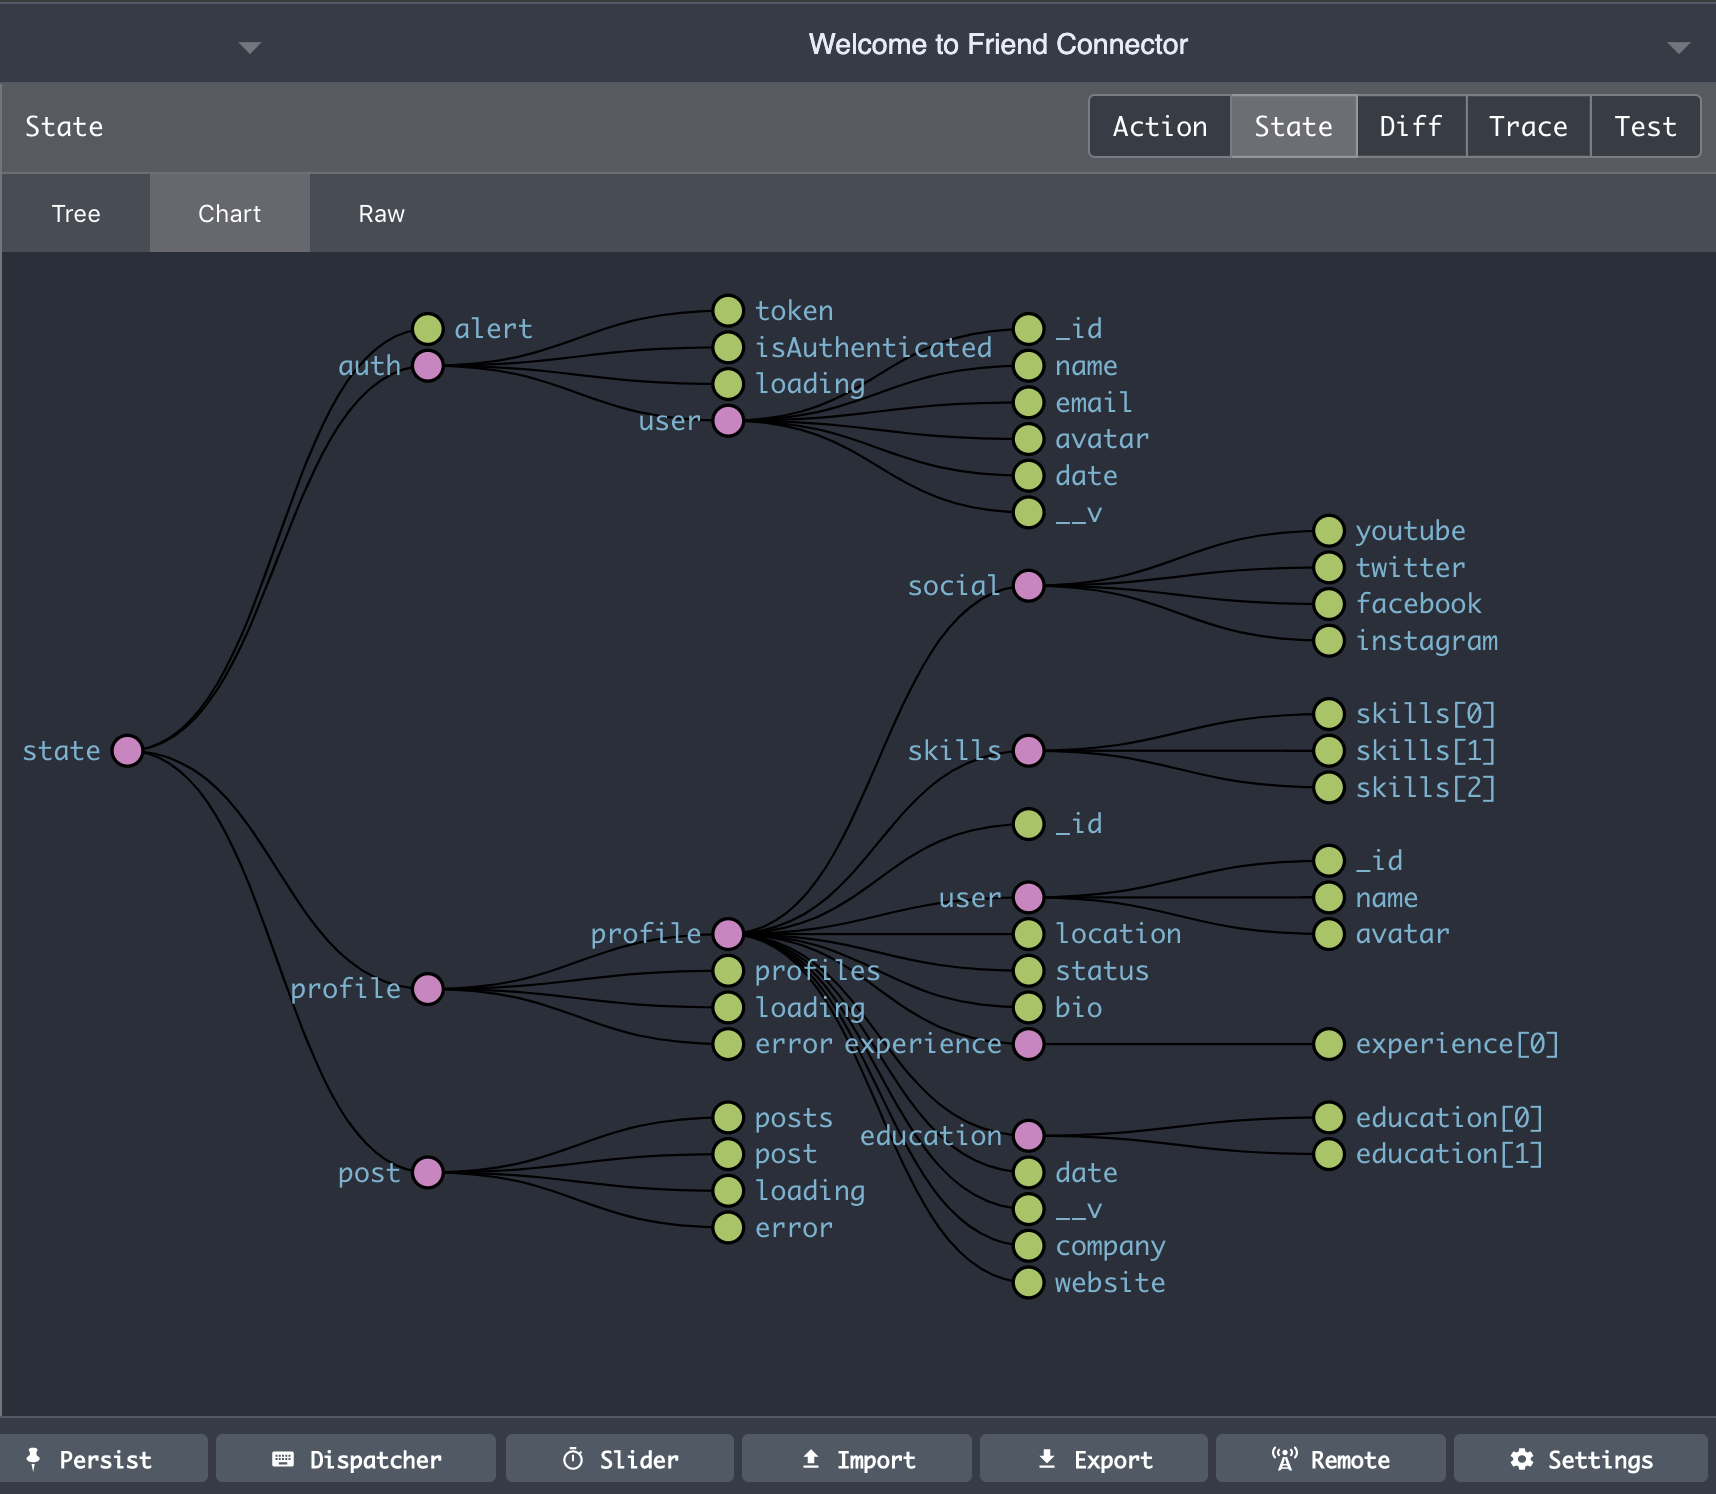The image size is (1716, 1494).
Task: Click the antenna icon for Remote
Action: point(1285,1459)
